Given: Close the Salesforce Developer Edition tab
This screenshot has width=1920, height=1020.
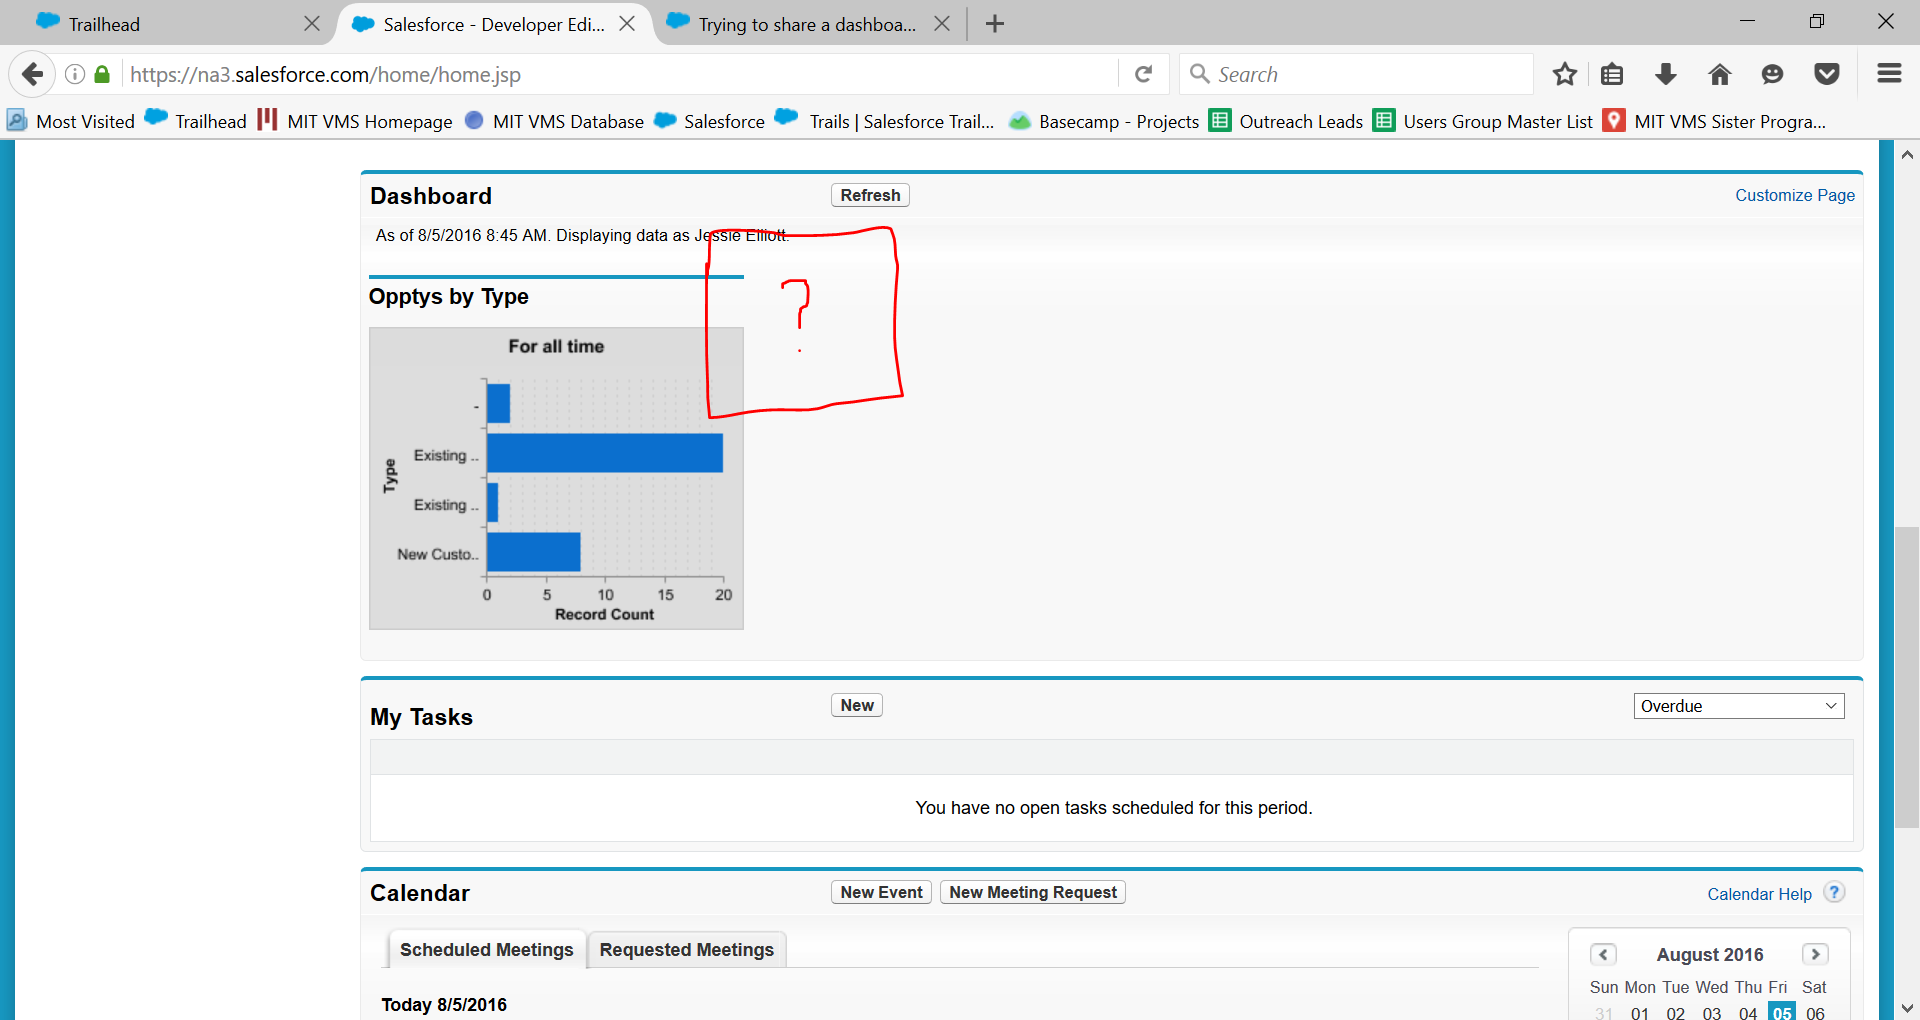Looking at the screenshot, I should tap(627, 23).
